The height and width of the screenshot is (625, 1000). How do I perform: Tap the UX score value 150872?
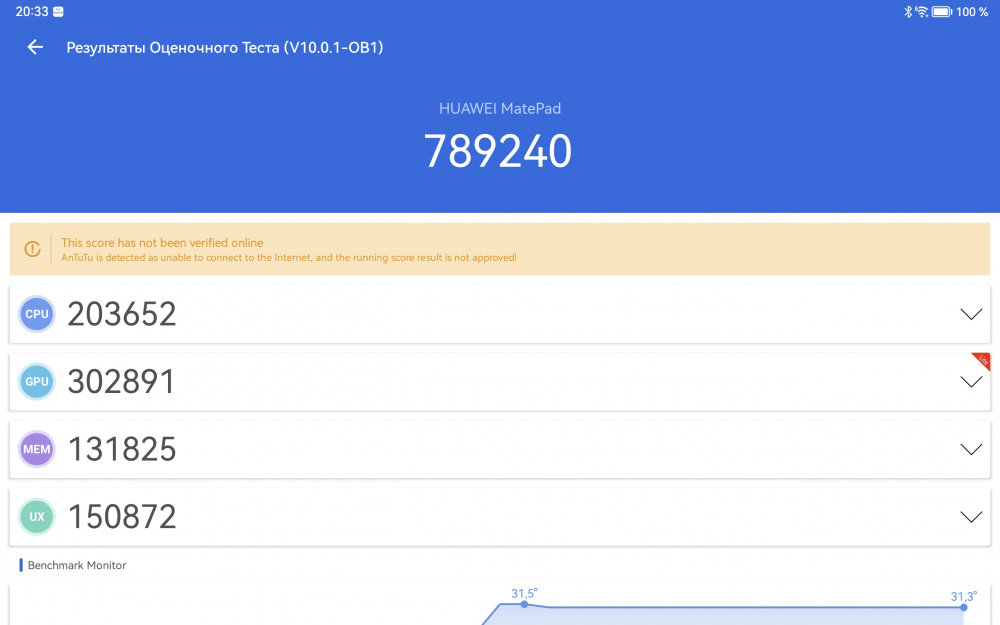click(x=122, y=517)
